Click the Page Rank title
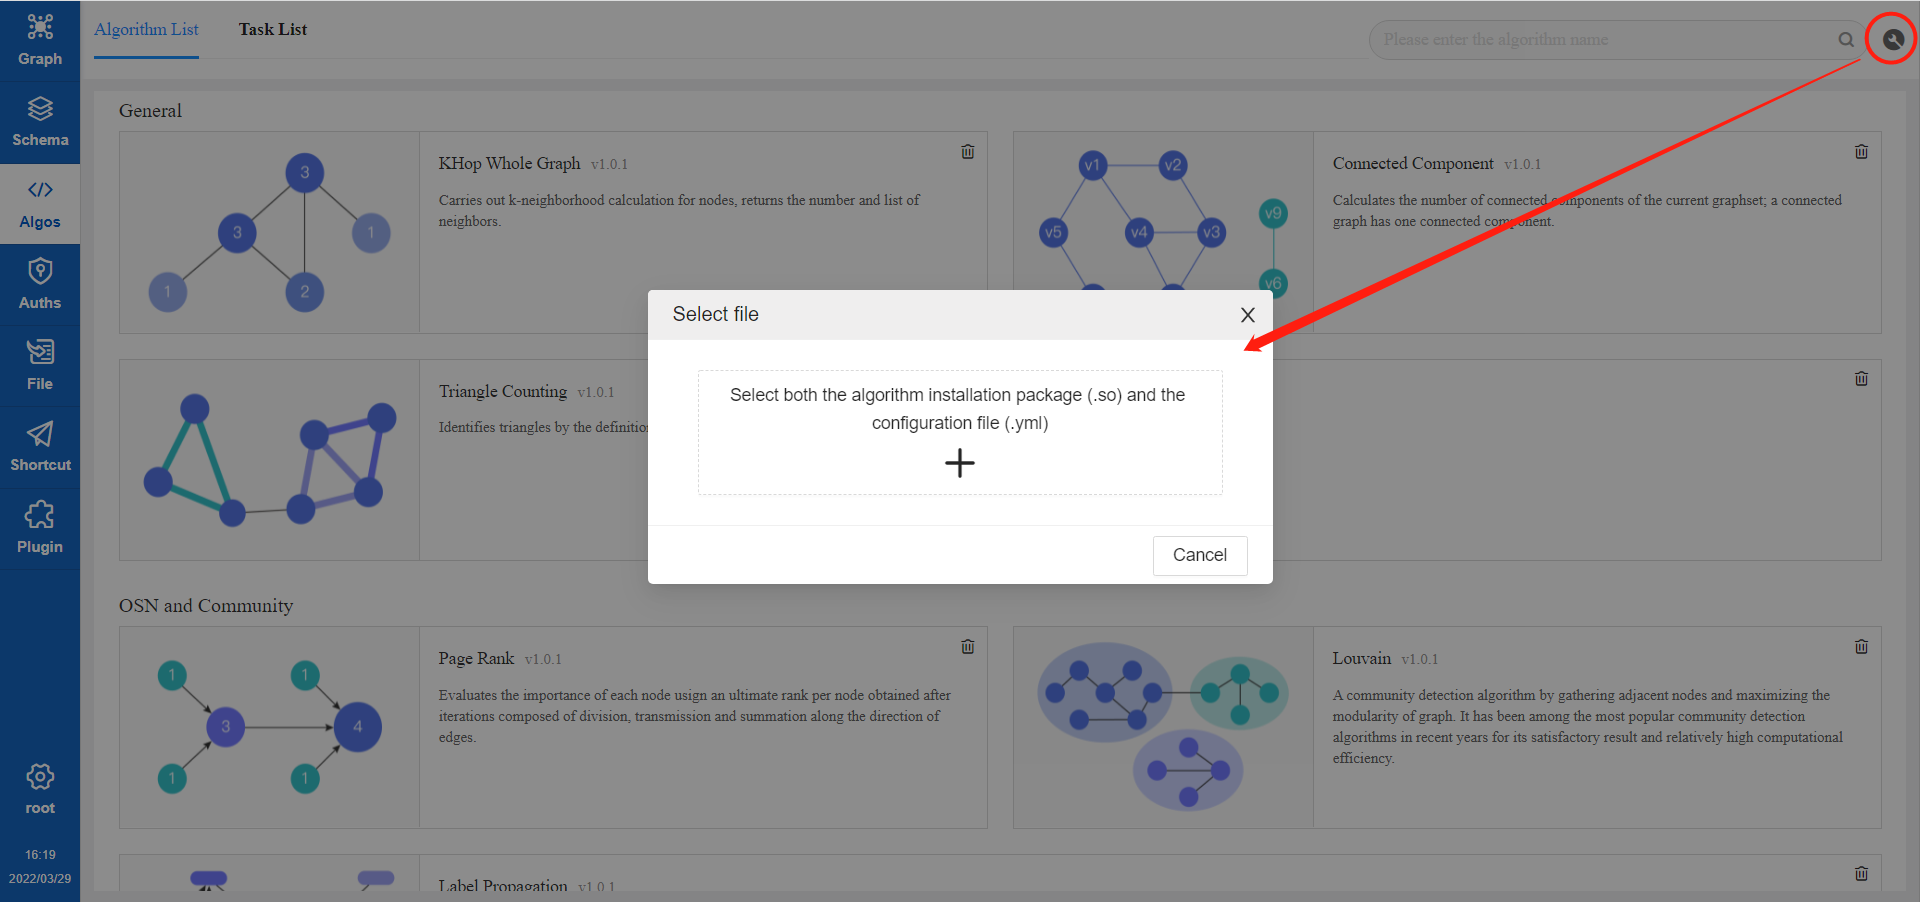The image size is (1920, 902). 476,658
